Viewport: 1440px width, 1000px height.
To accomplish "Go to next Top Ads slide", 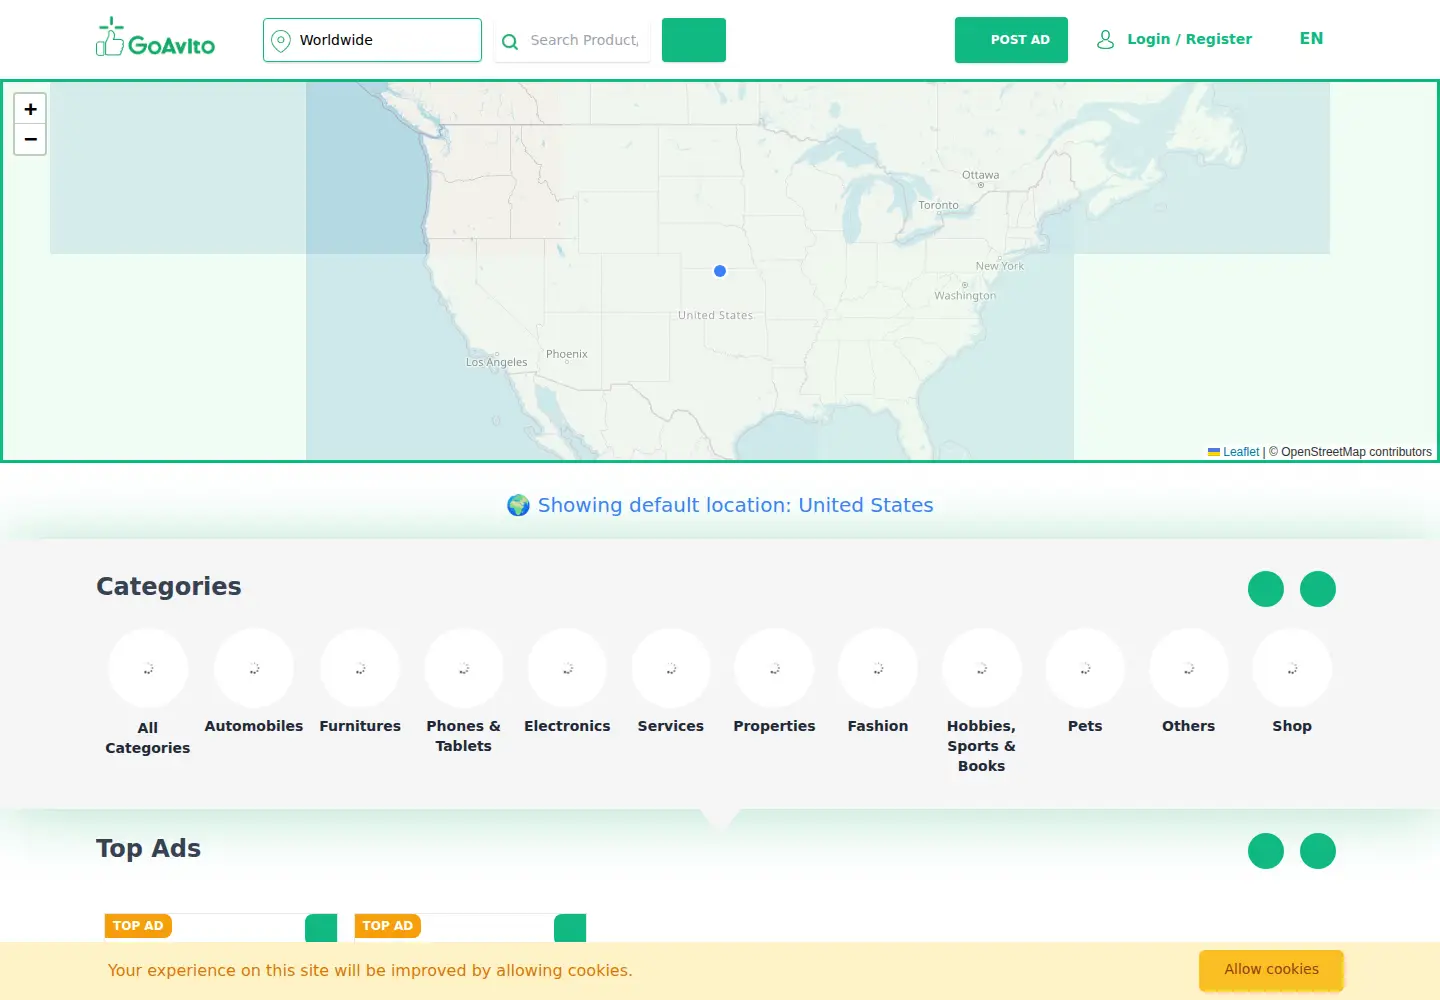I will [x=1318, y=851].
